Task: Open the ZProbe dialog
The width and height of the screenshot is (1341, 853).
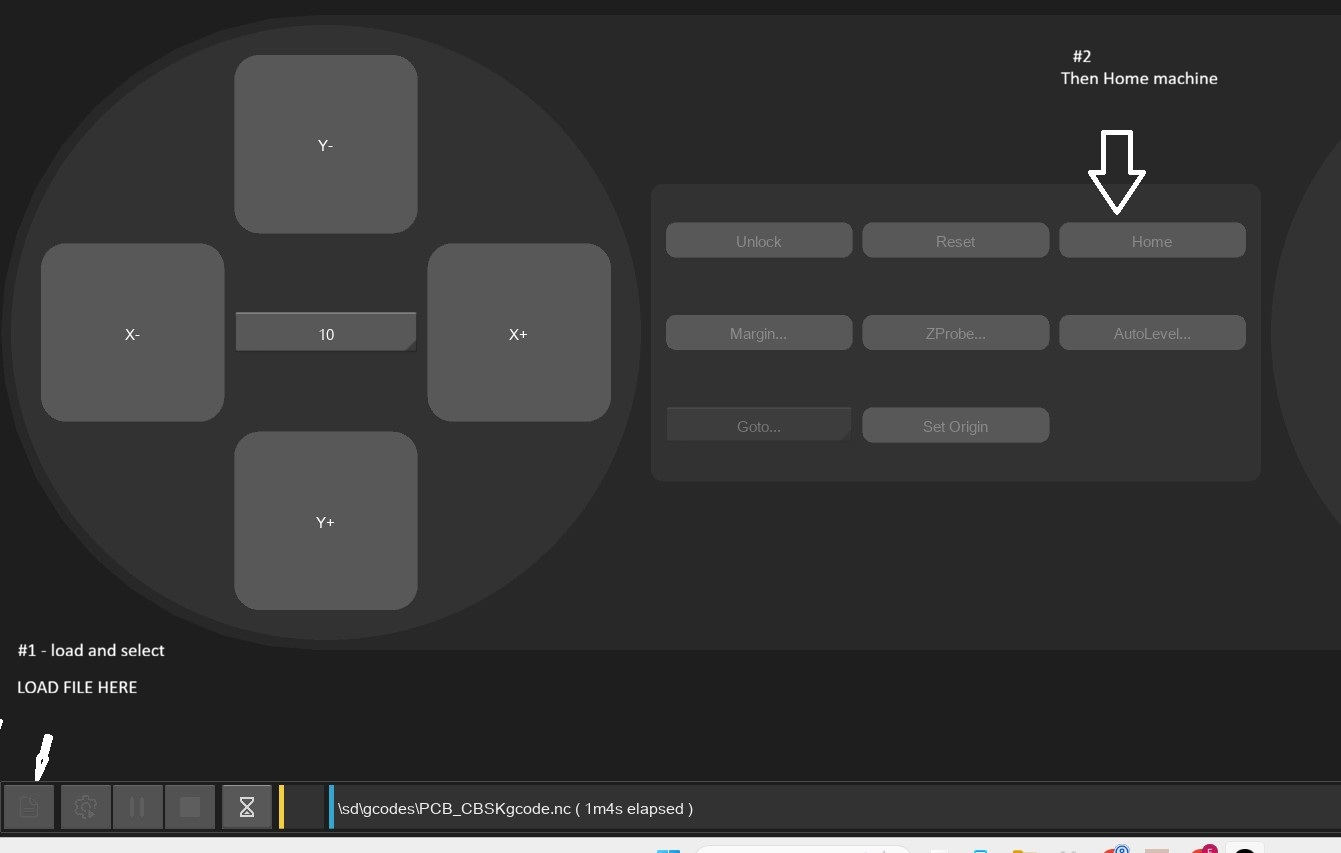Action: 955,332
